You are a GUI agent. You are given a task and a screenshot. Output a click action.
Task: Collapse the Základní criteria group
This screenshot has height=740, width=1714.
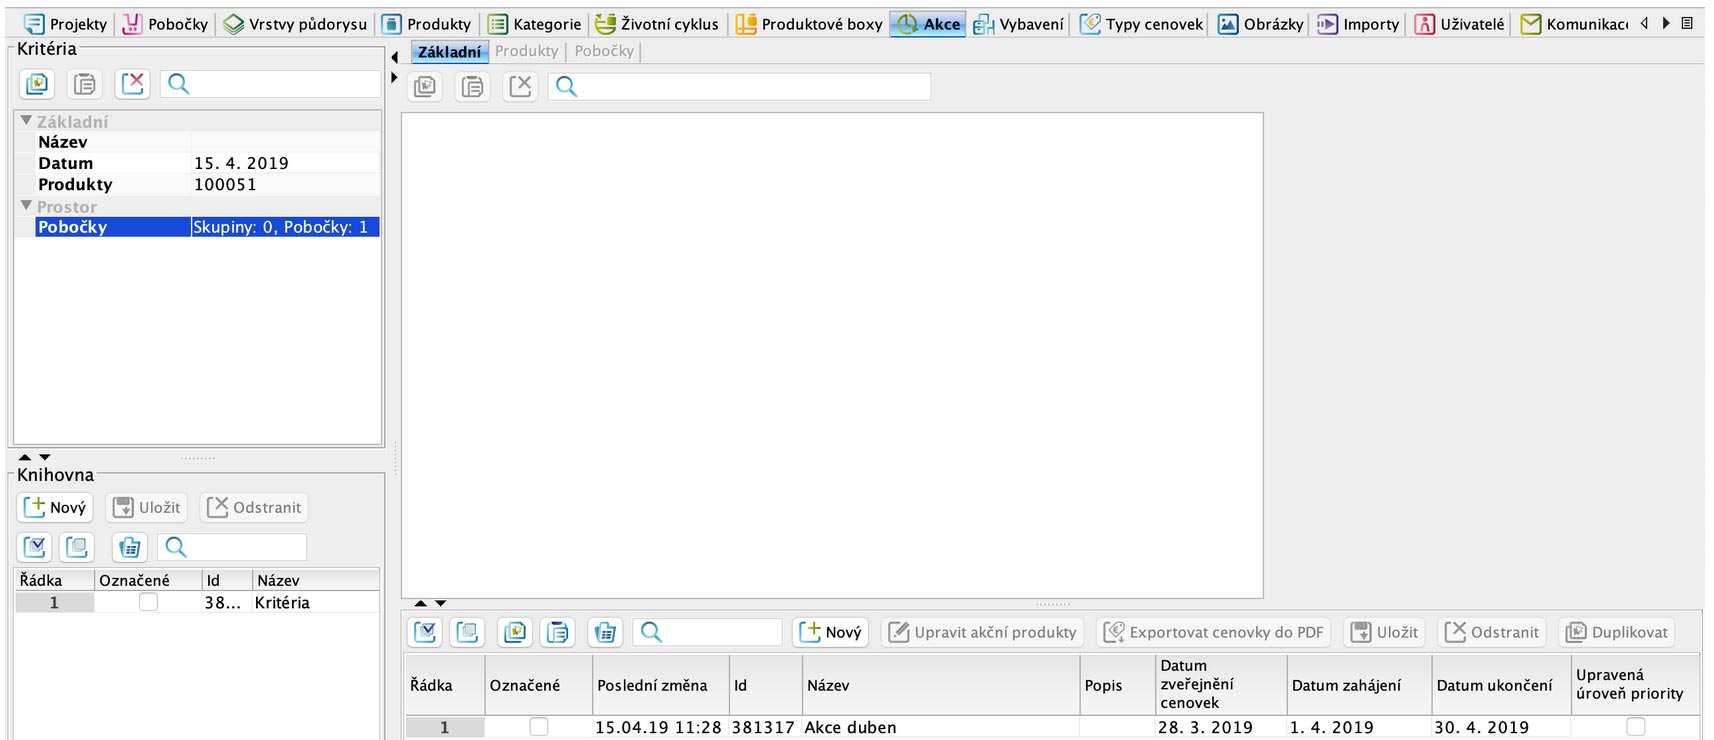(26, 121)
